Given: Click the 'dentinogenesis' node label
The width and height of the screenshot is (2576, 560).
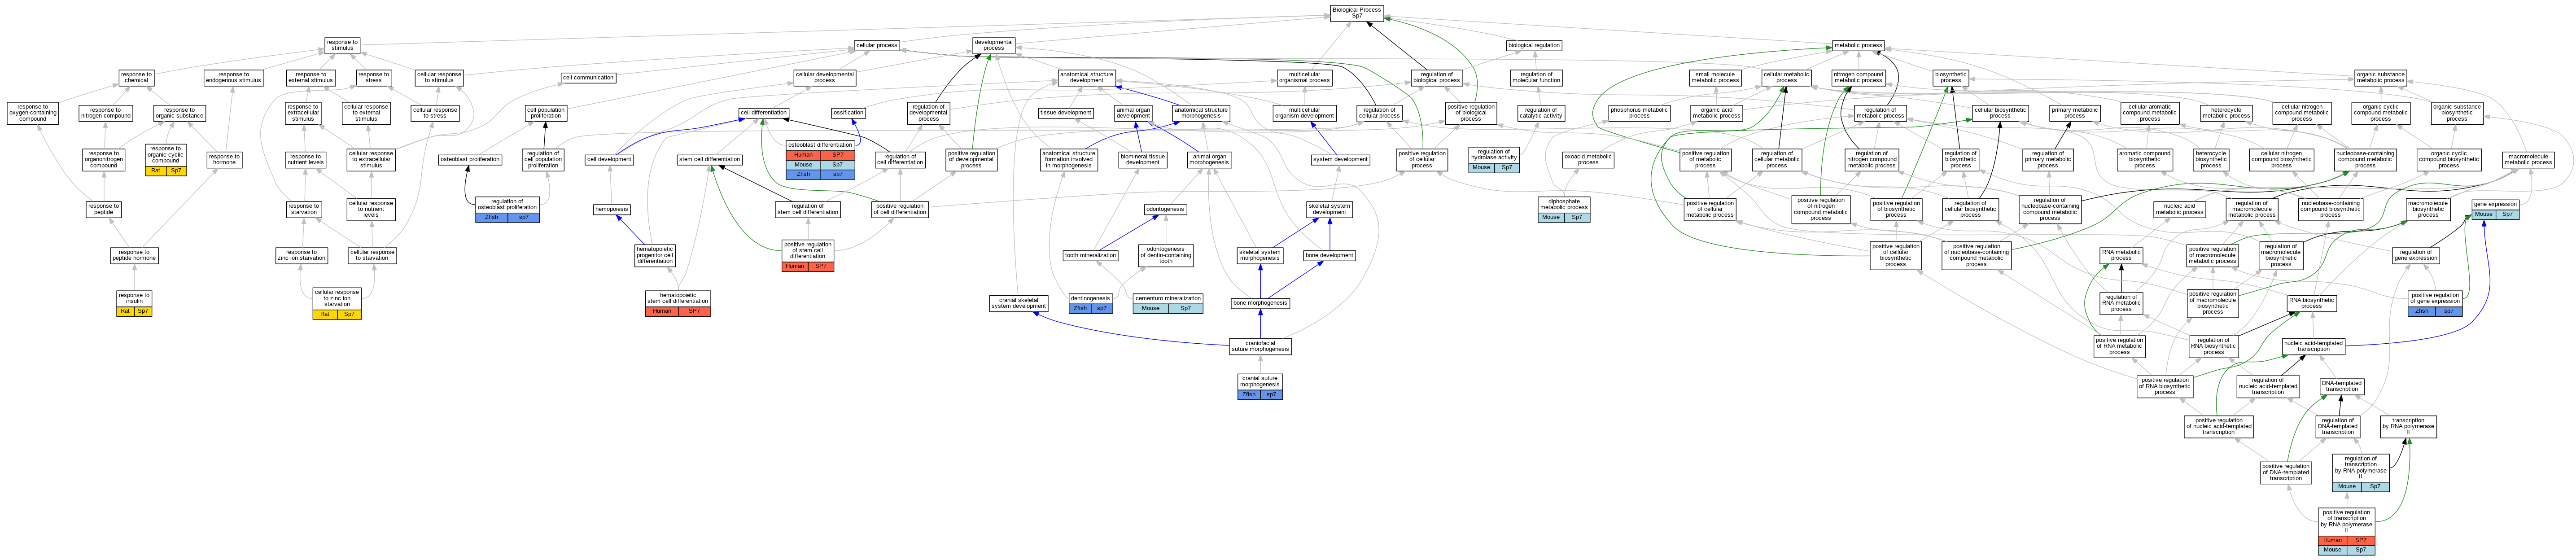Looking at the screenshot, I should point(1090,298).
